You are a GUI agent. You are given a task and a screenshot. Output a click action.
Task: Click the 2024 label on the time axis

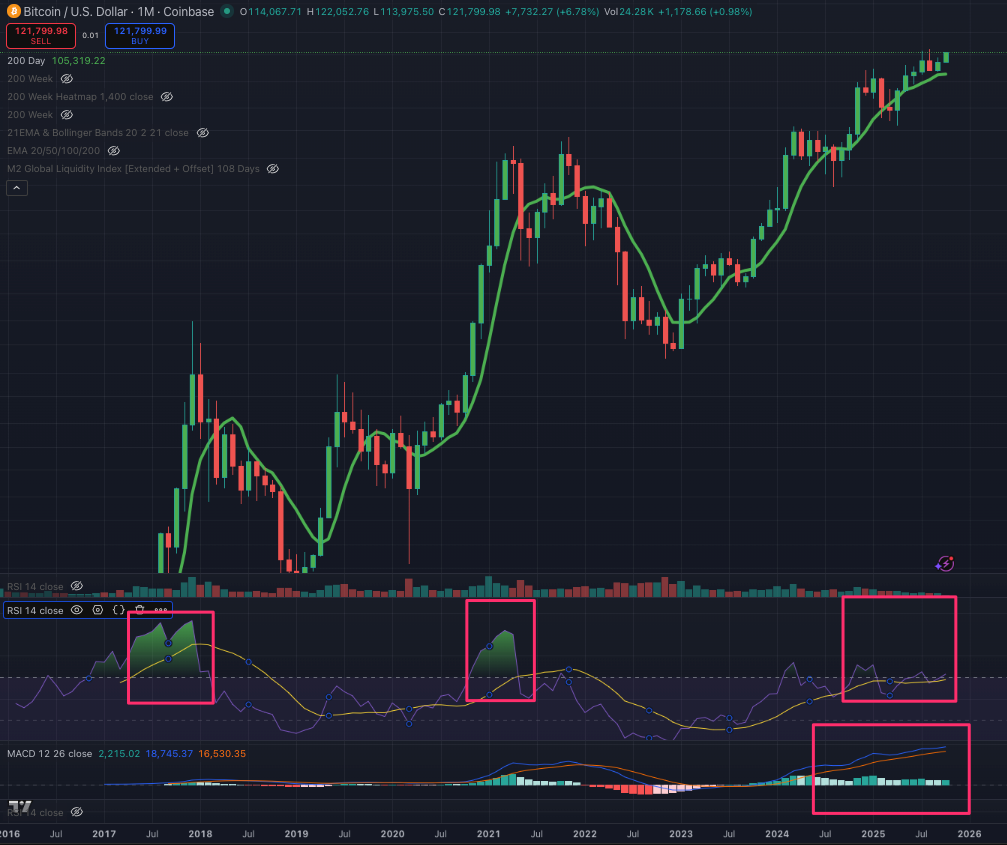point(777,833)
